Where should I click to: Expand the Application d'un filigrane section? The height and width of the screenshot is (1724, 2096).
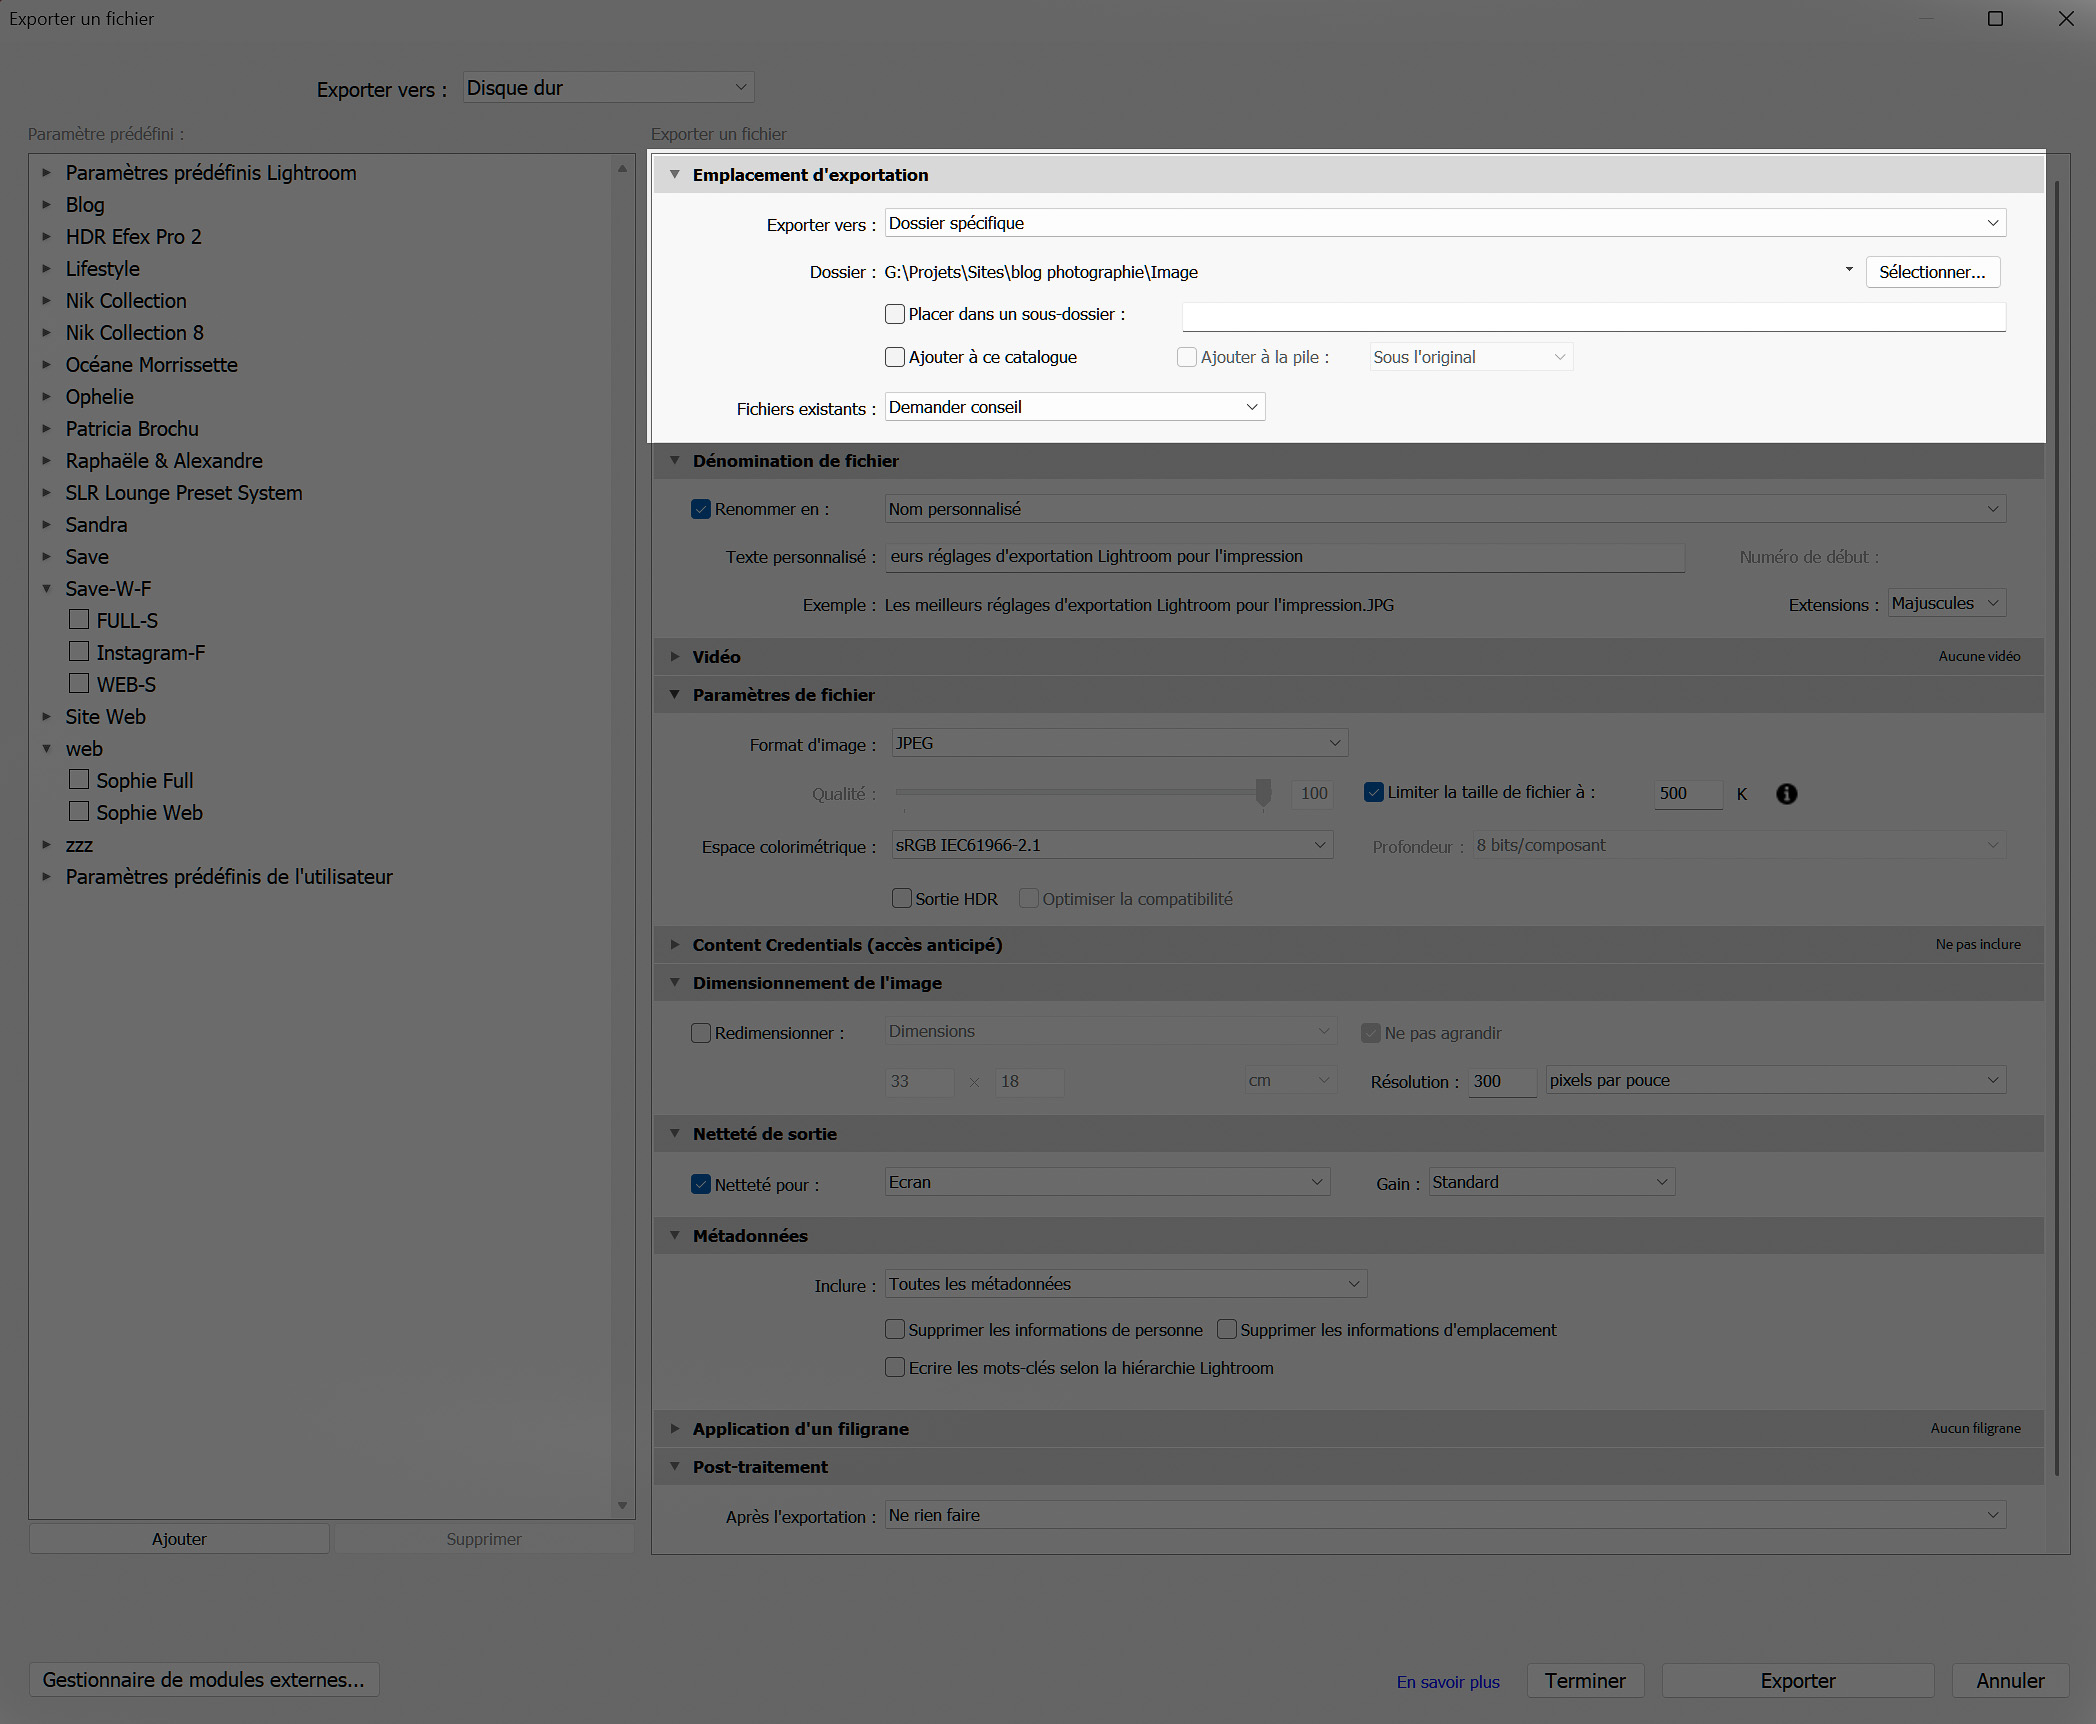pos(675,1428)
